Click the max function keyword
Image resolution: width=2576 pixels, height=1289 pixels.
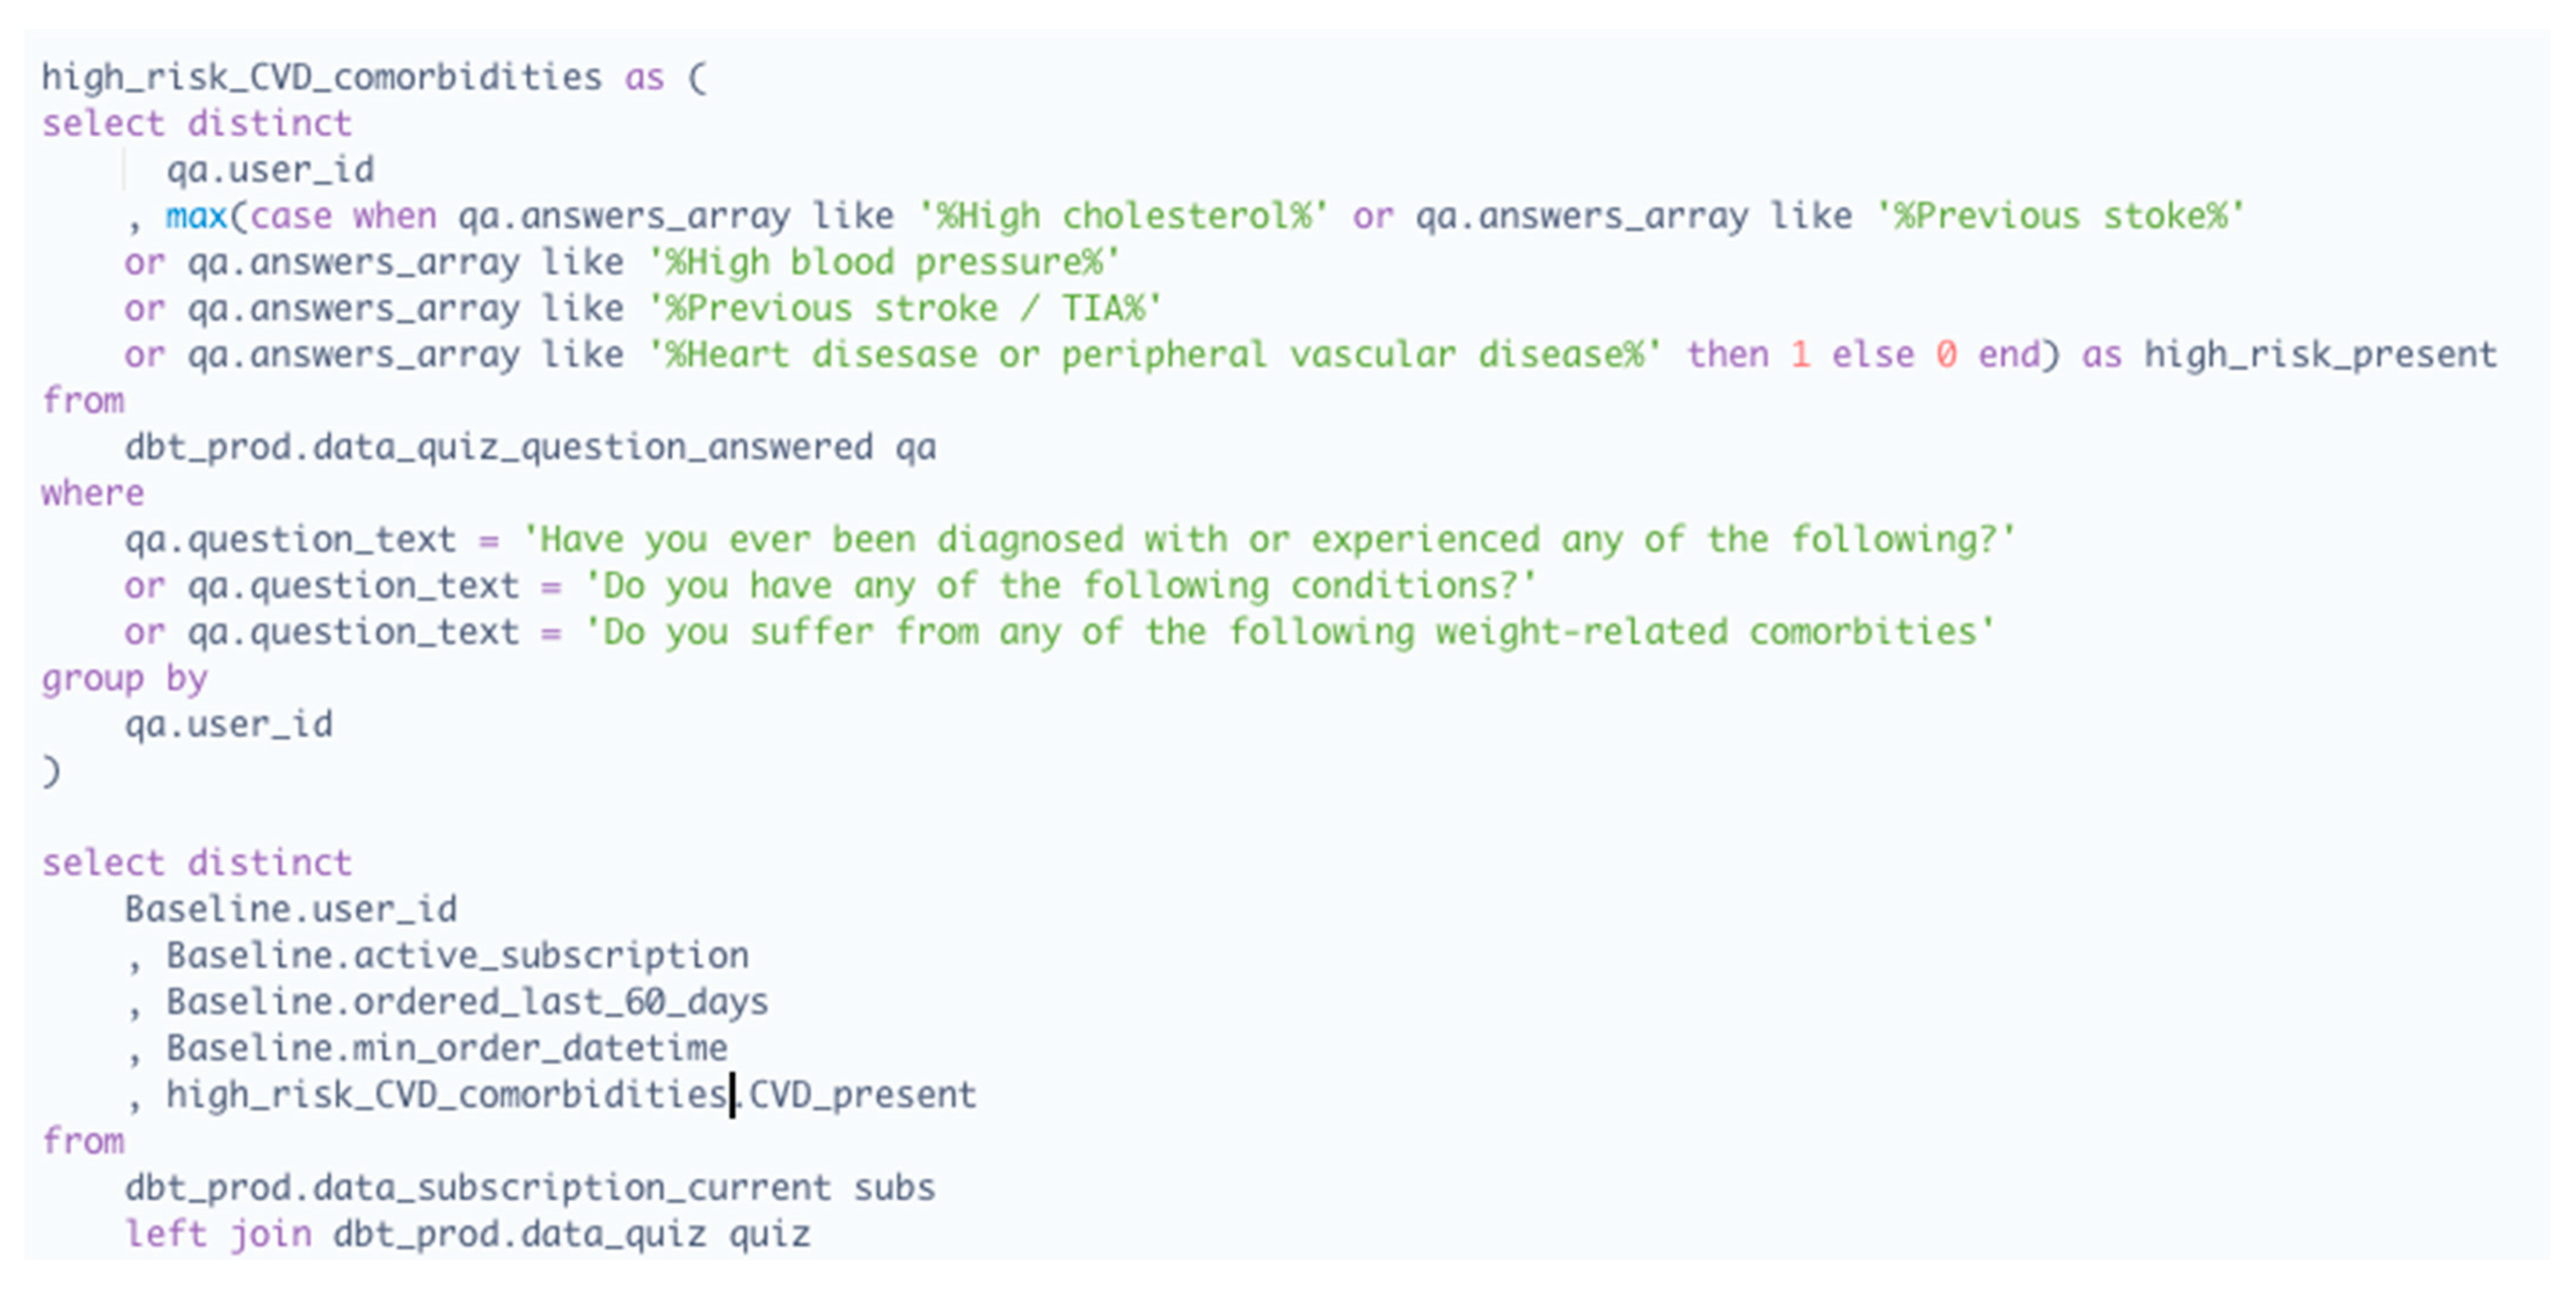[196, 216]
